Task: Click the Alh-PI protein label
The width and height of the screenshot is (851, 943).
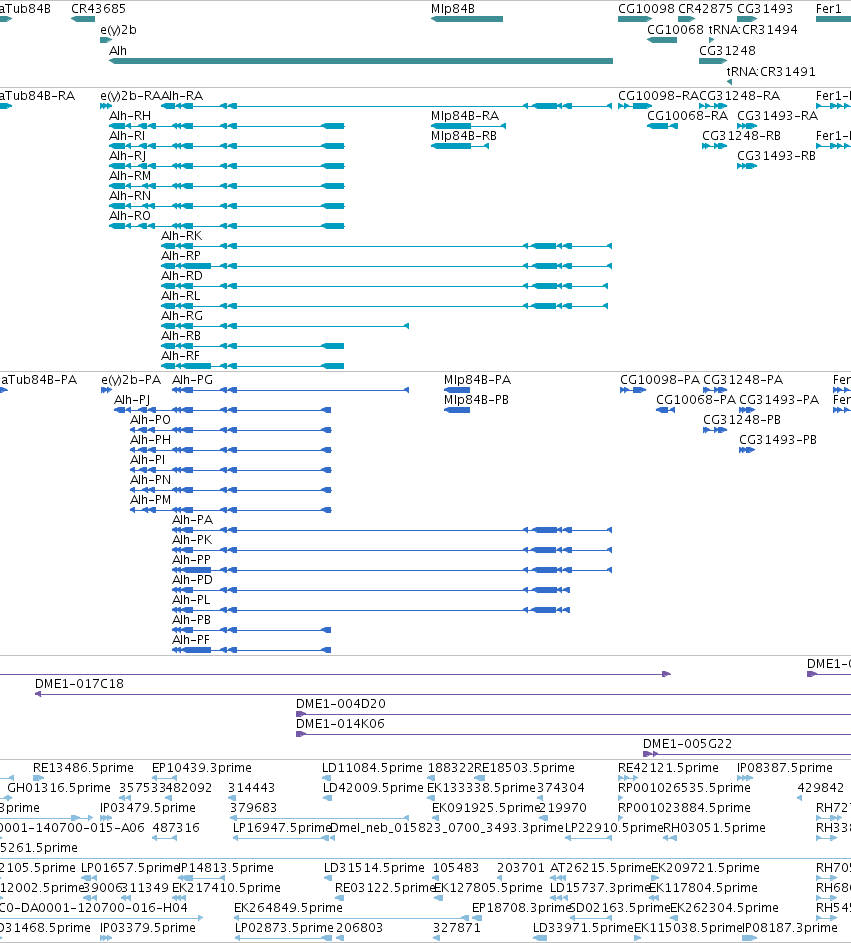Action: (x=147, y=459)
